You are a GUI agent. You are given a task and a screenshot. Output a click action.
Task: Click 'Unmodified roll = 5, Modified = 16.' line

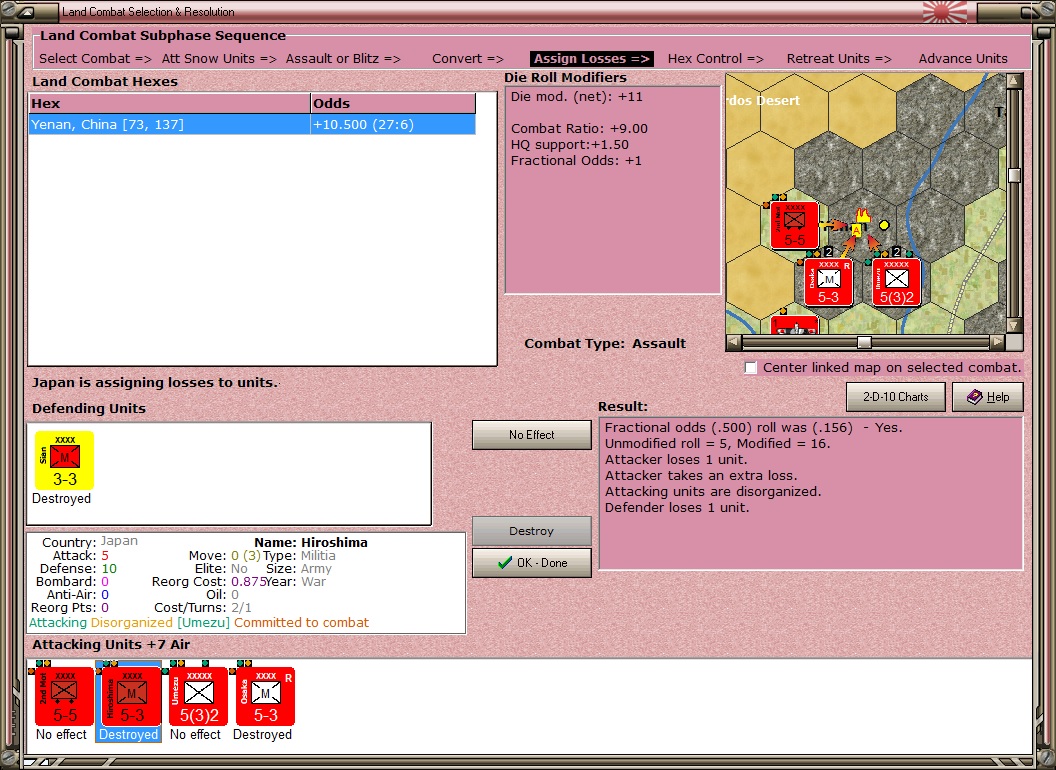(717, 443)
